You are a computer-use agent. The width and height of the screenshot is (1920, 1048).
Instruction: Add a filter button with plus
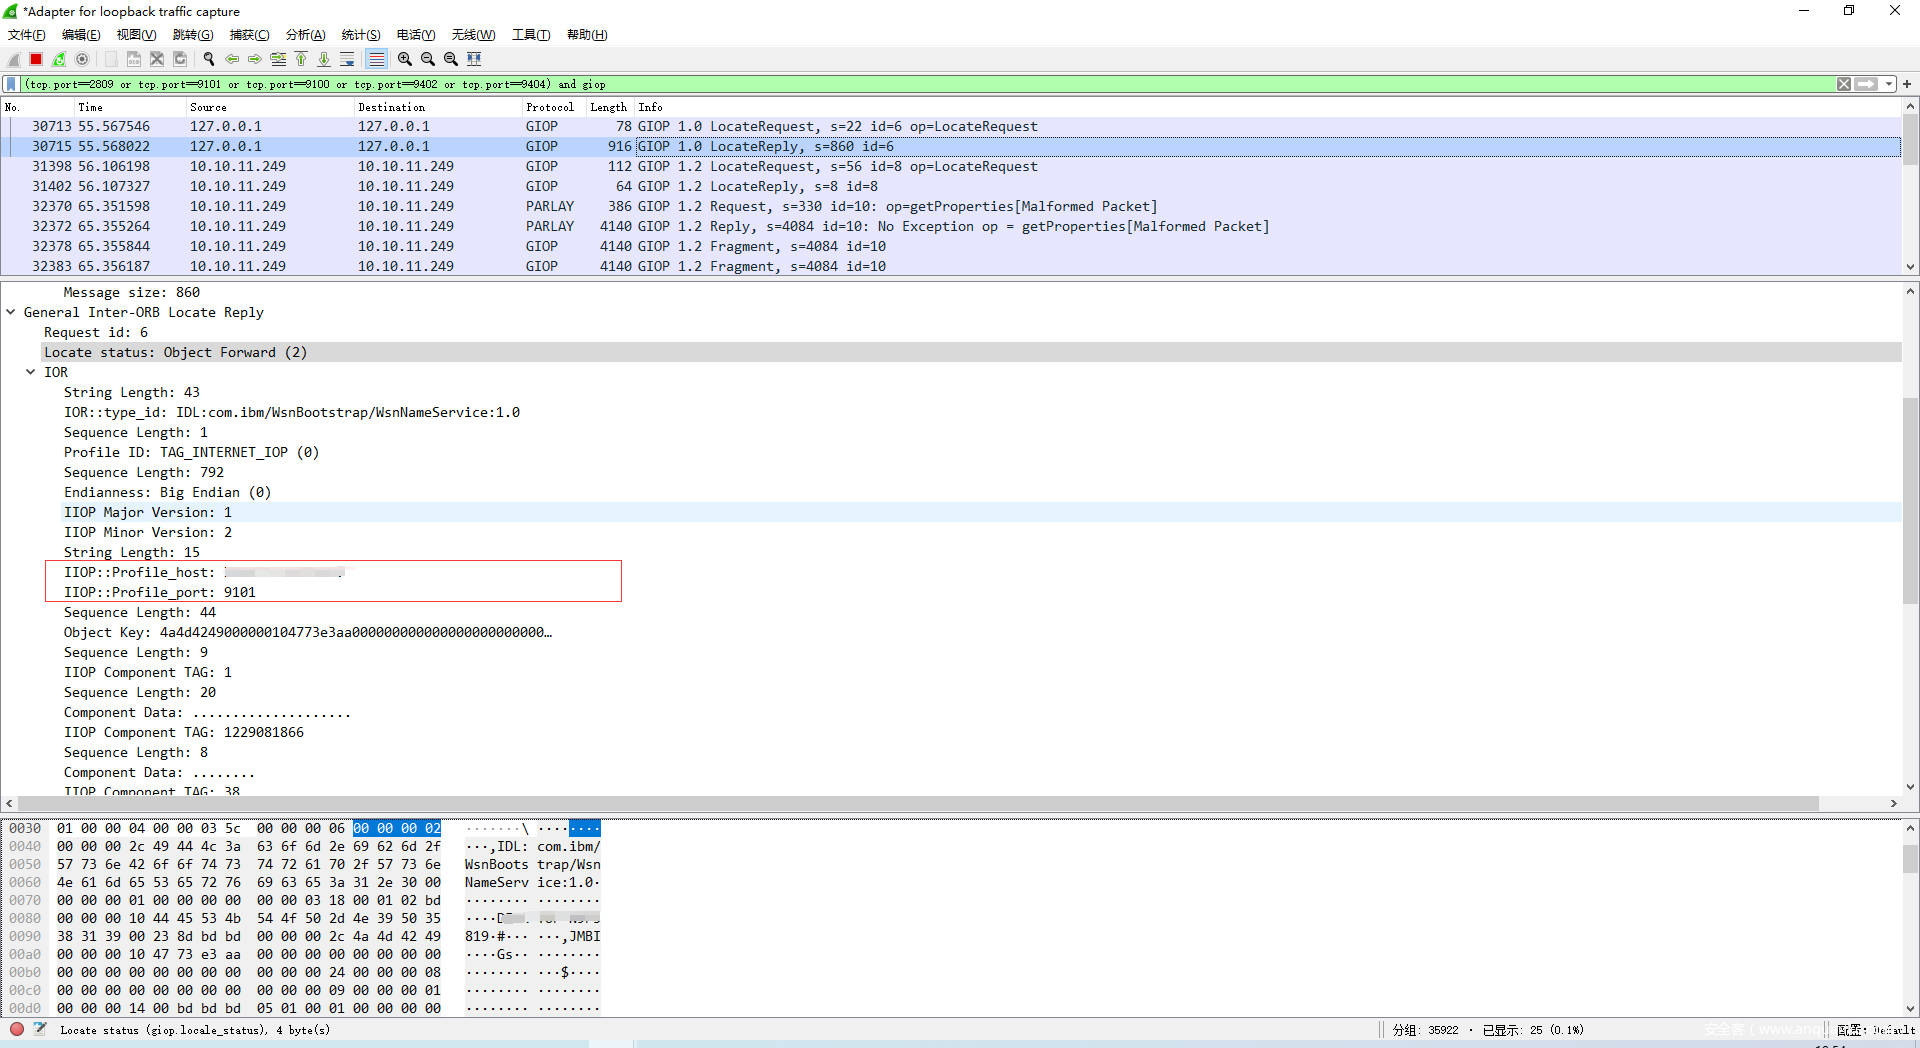coord(1907,84)
